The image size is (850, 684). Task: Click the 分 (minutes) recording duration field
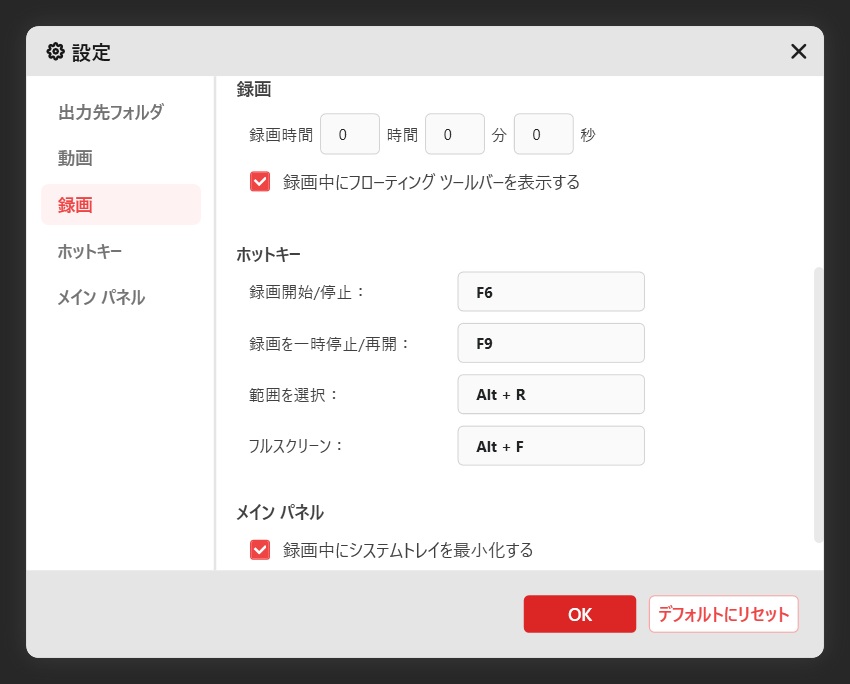454,134
